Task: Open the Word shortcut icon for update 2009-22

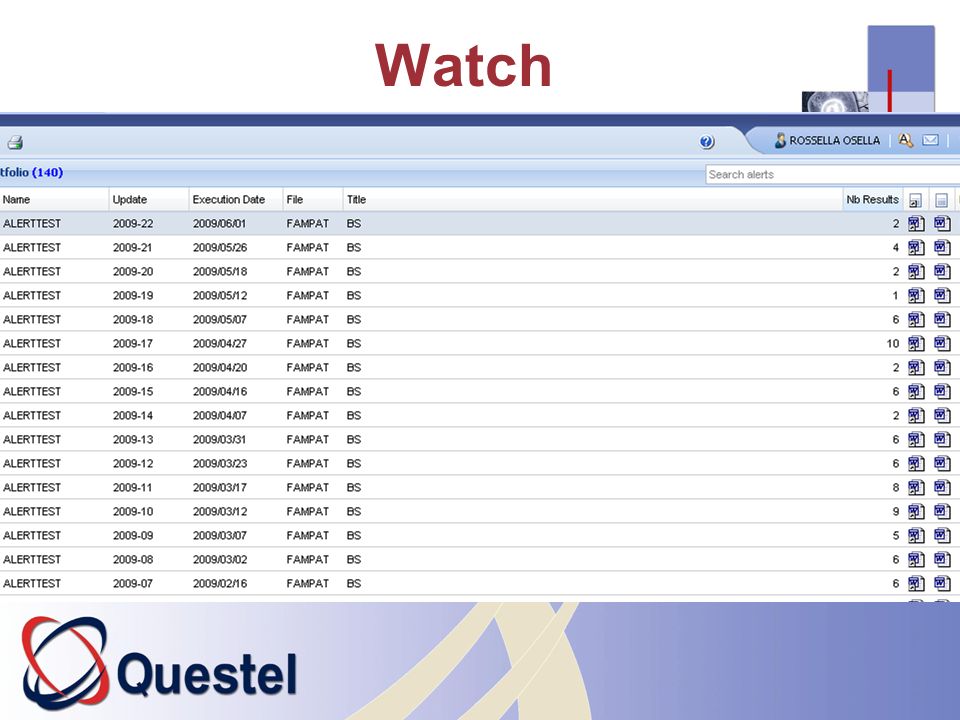Action: point(916,223)
